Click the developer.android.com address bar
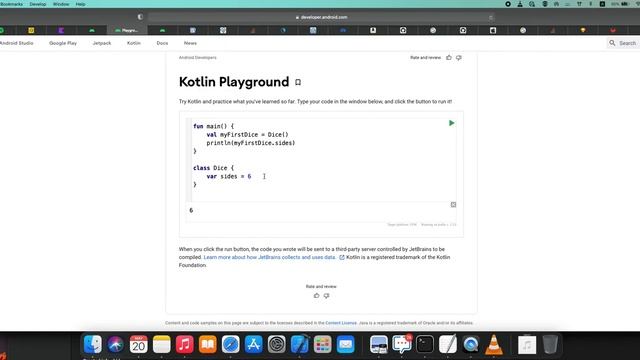 [x=321, y=17]
